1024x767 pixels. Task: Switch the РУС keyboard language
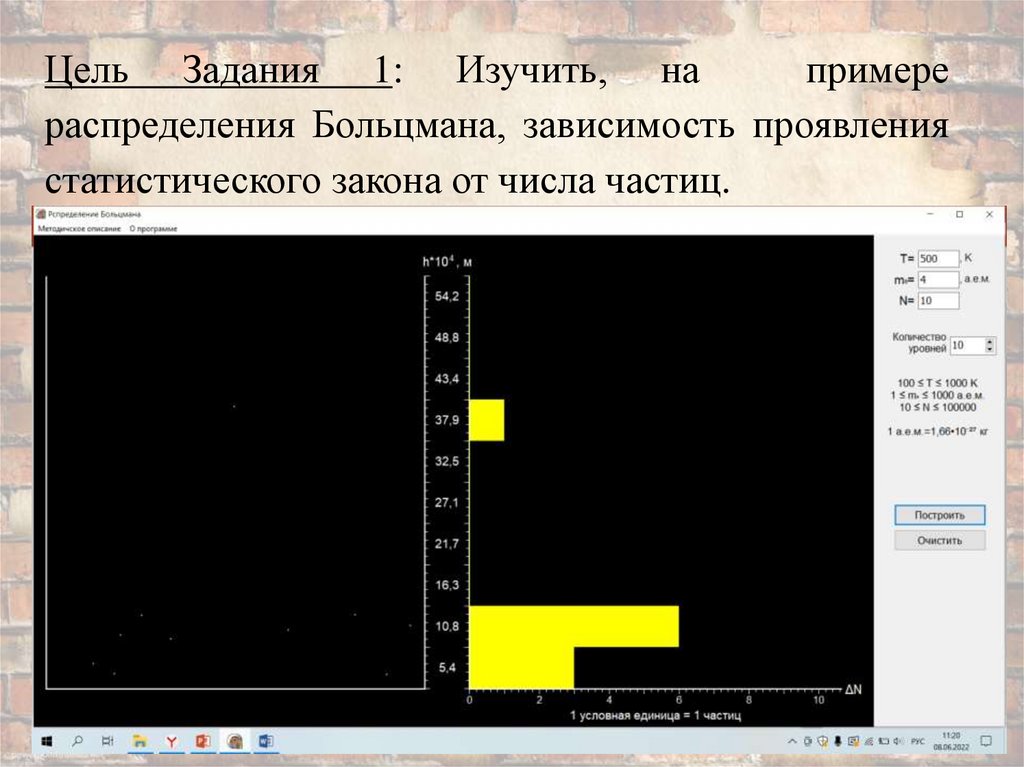918,741
